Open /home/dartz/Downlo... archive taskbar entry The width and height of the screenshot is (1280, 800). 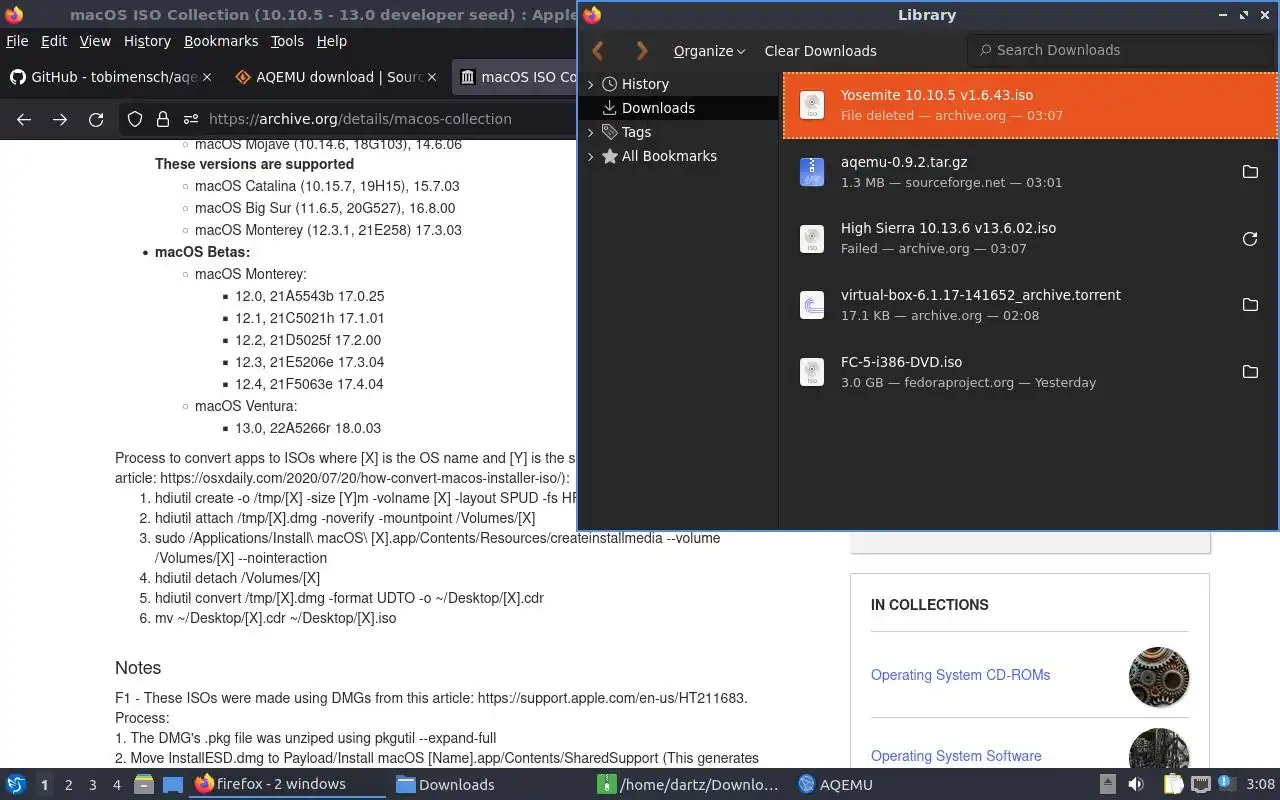tap(688, 785)
